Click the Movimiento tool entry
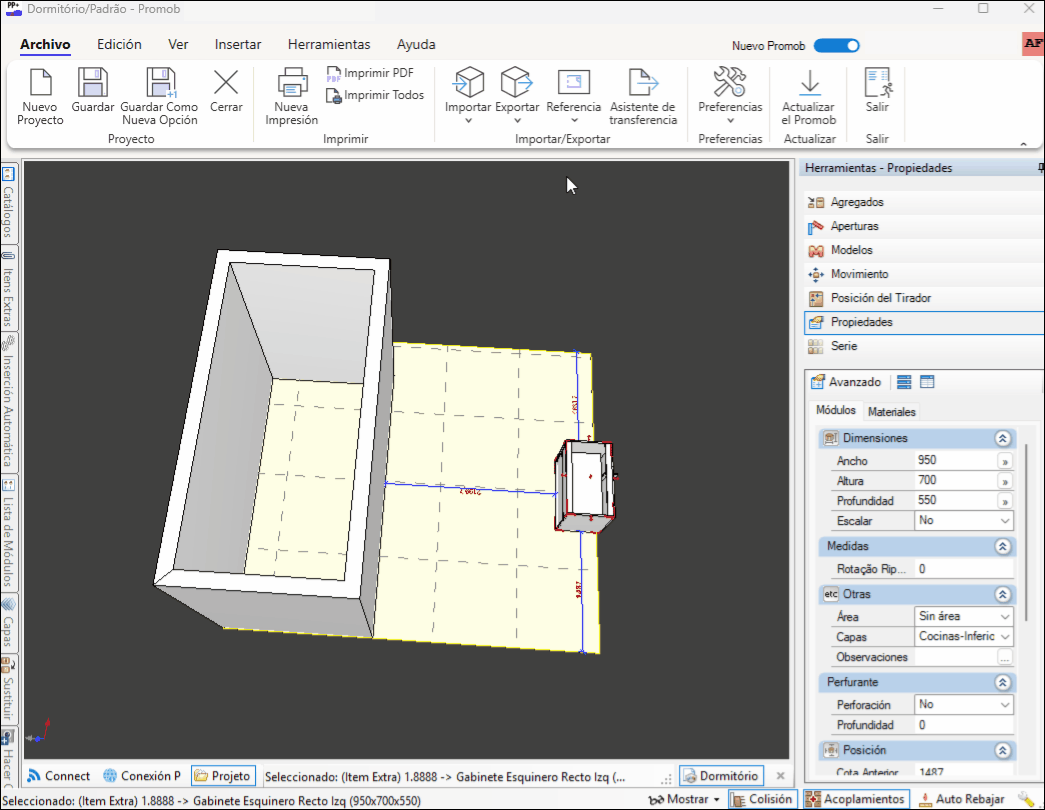This screenshot has height=810, width=1045. [859, 274]
